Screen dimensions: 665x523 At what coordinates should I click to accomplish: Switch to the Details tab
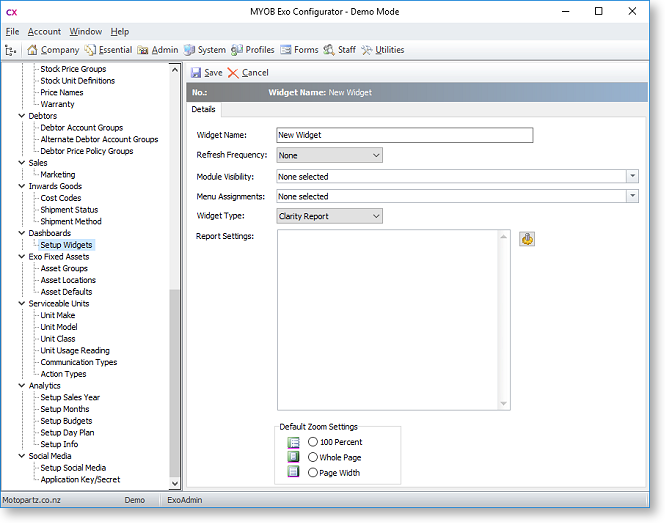tap(203, 109)
